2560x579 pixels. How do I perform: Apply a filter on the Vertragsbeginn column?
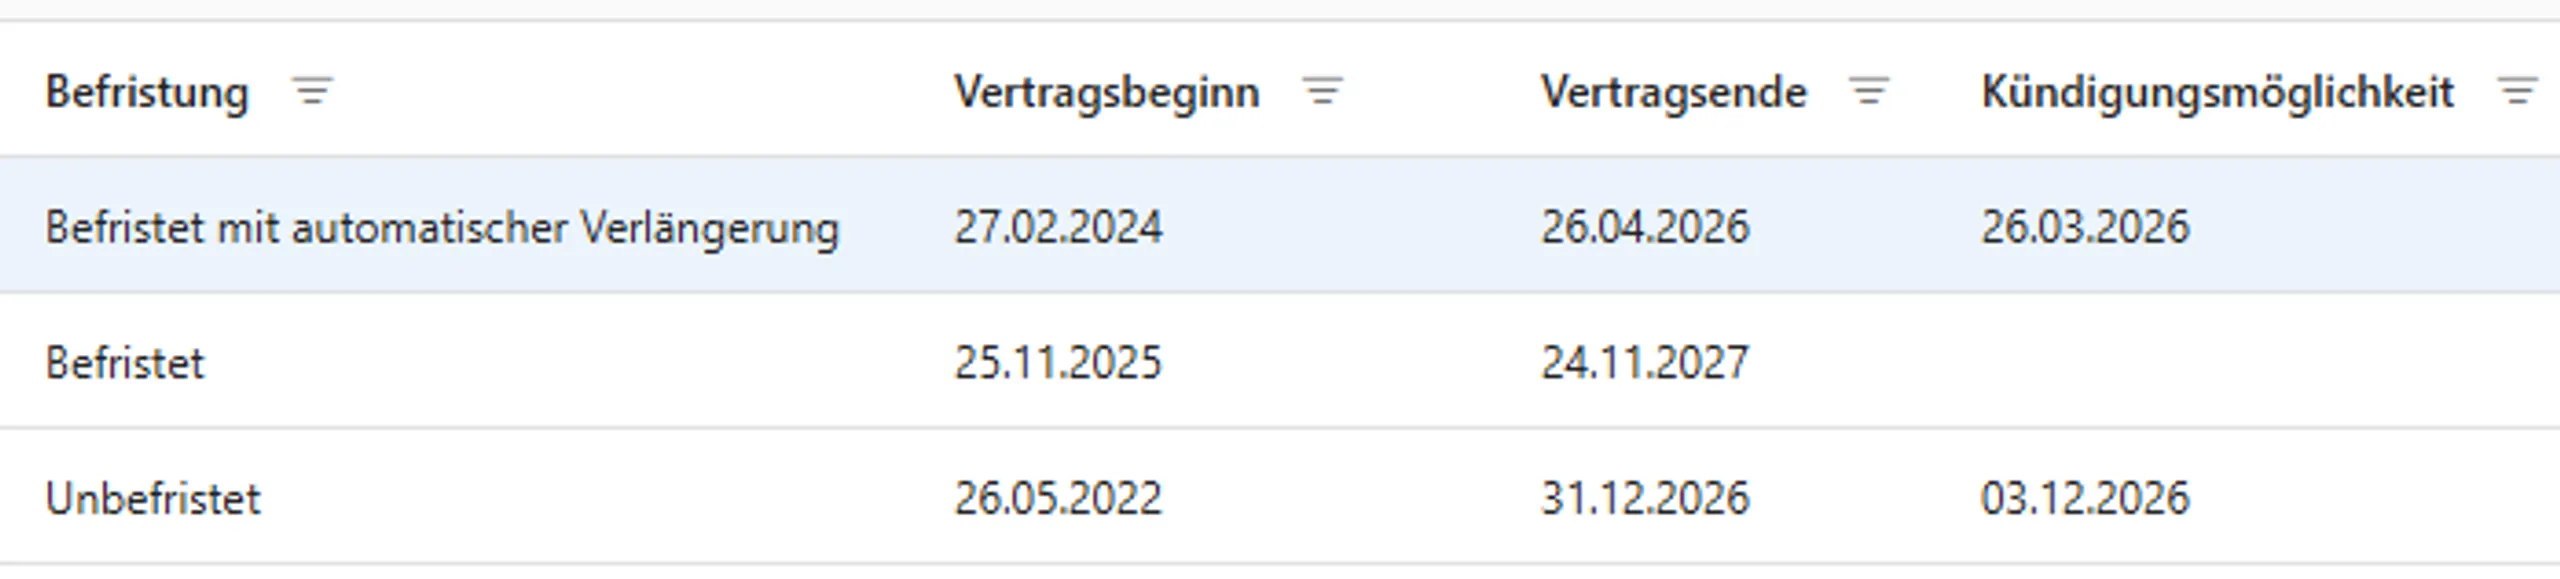pos(1322,92)
